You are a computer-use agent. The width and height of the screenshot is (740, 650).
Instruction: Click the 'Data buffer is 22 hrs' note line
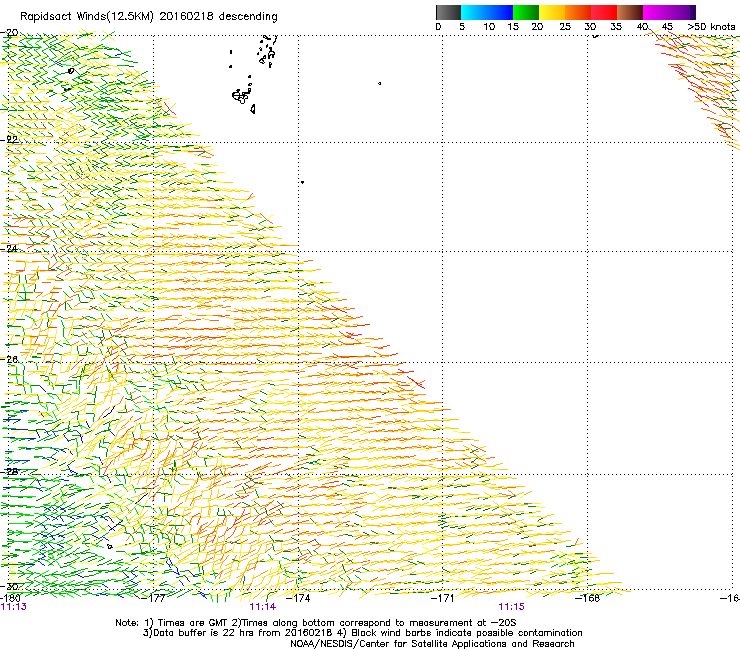362,633
